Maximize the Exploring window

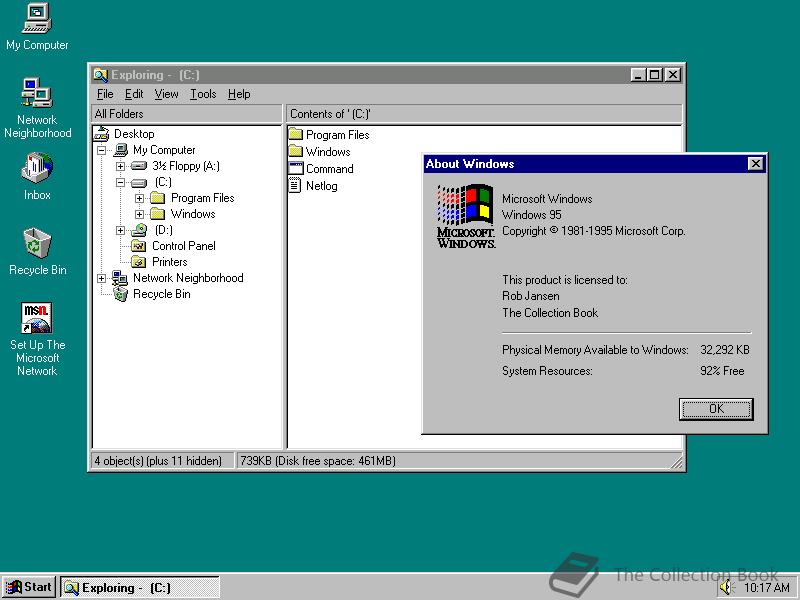pyautogui.click(x=654, y=75)
